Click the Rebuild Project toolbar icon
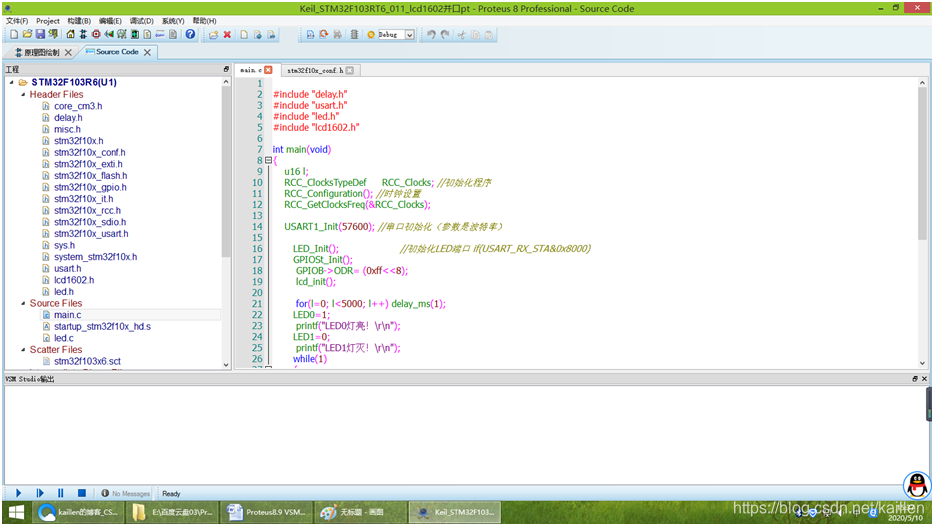 click(x=323, y=35)
